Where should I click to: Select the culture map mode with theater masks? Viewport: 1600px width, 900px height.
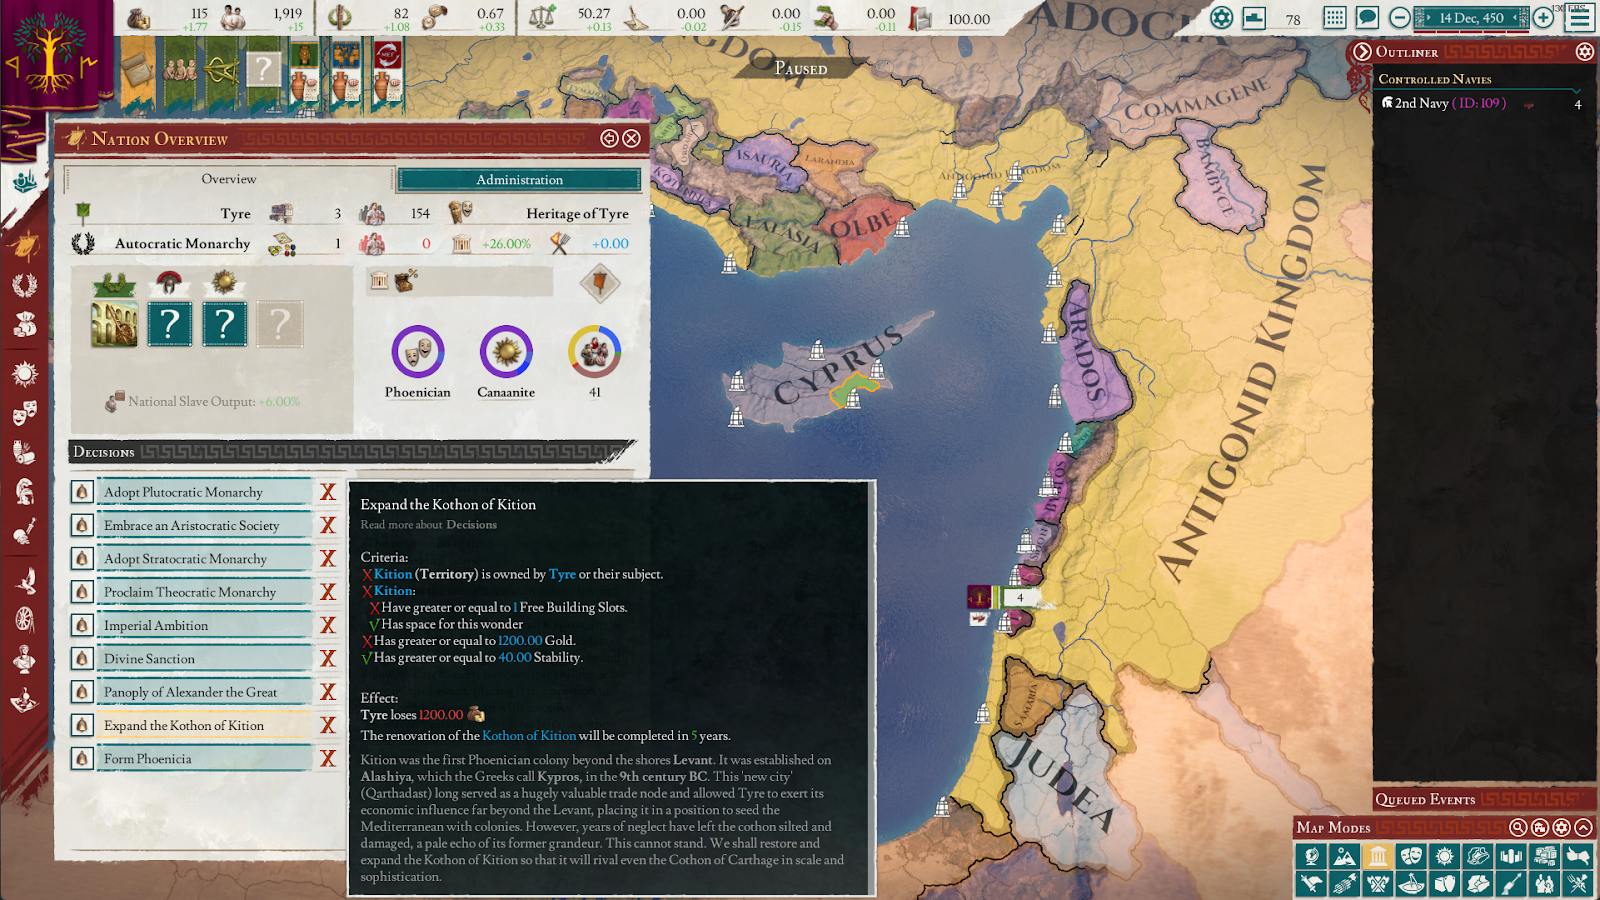[x=1411, y=856]
